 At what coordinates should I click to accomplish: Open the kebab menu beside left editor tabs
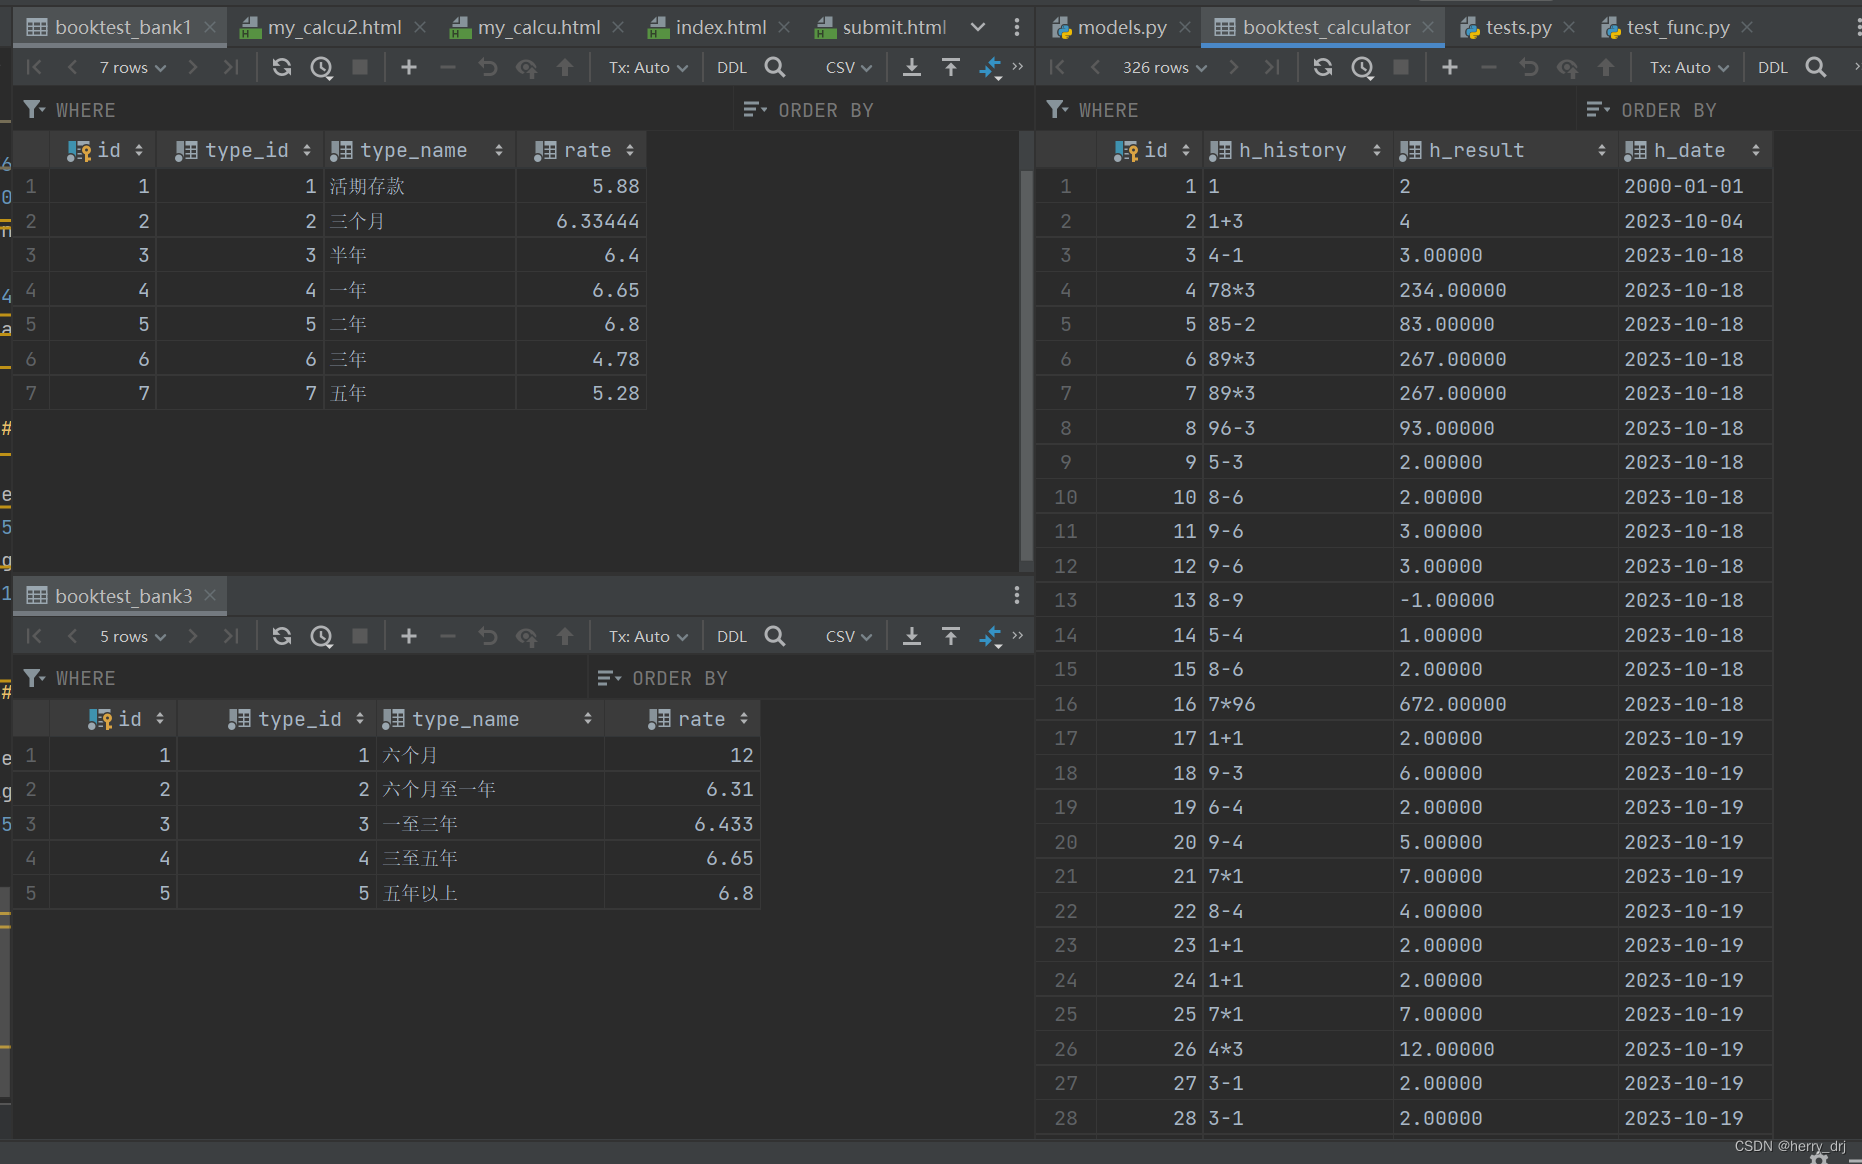(1017, 27)
